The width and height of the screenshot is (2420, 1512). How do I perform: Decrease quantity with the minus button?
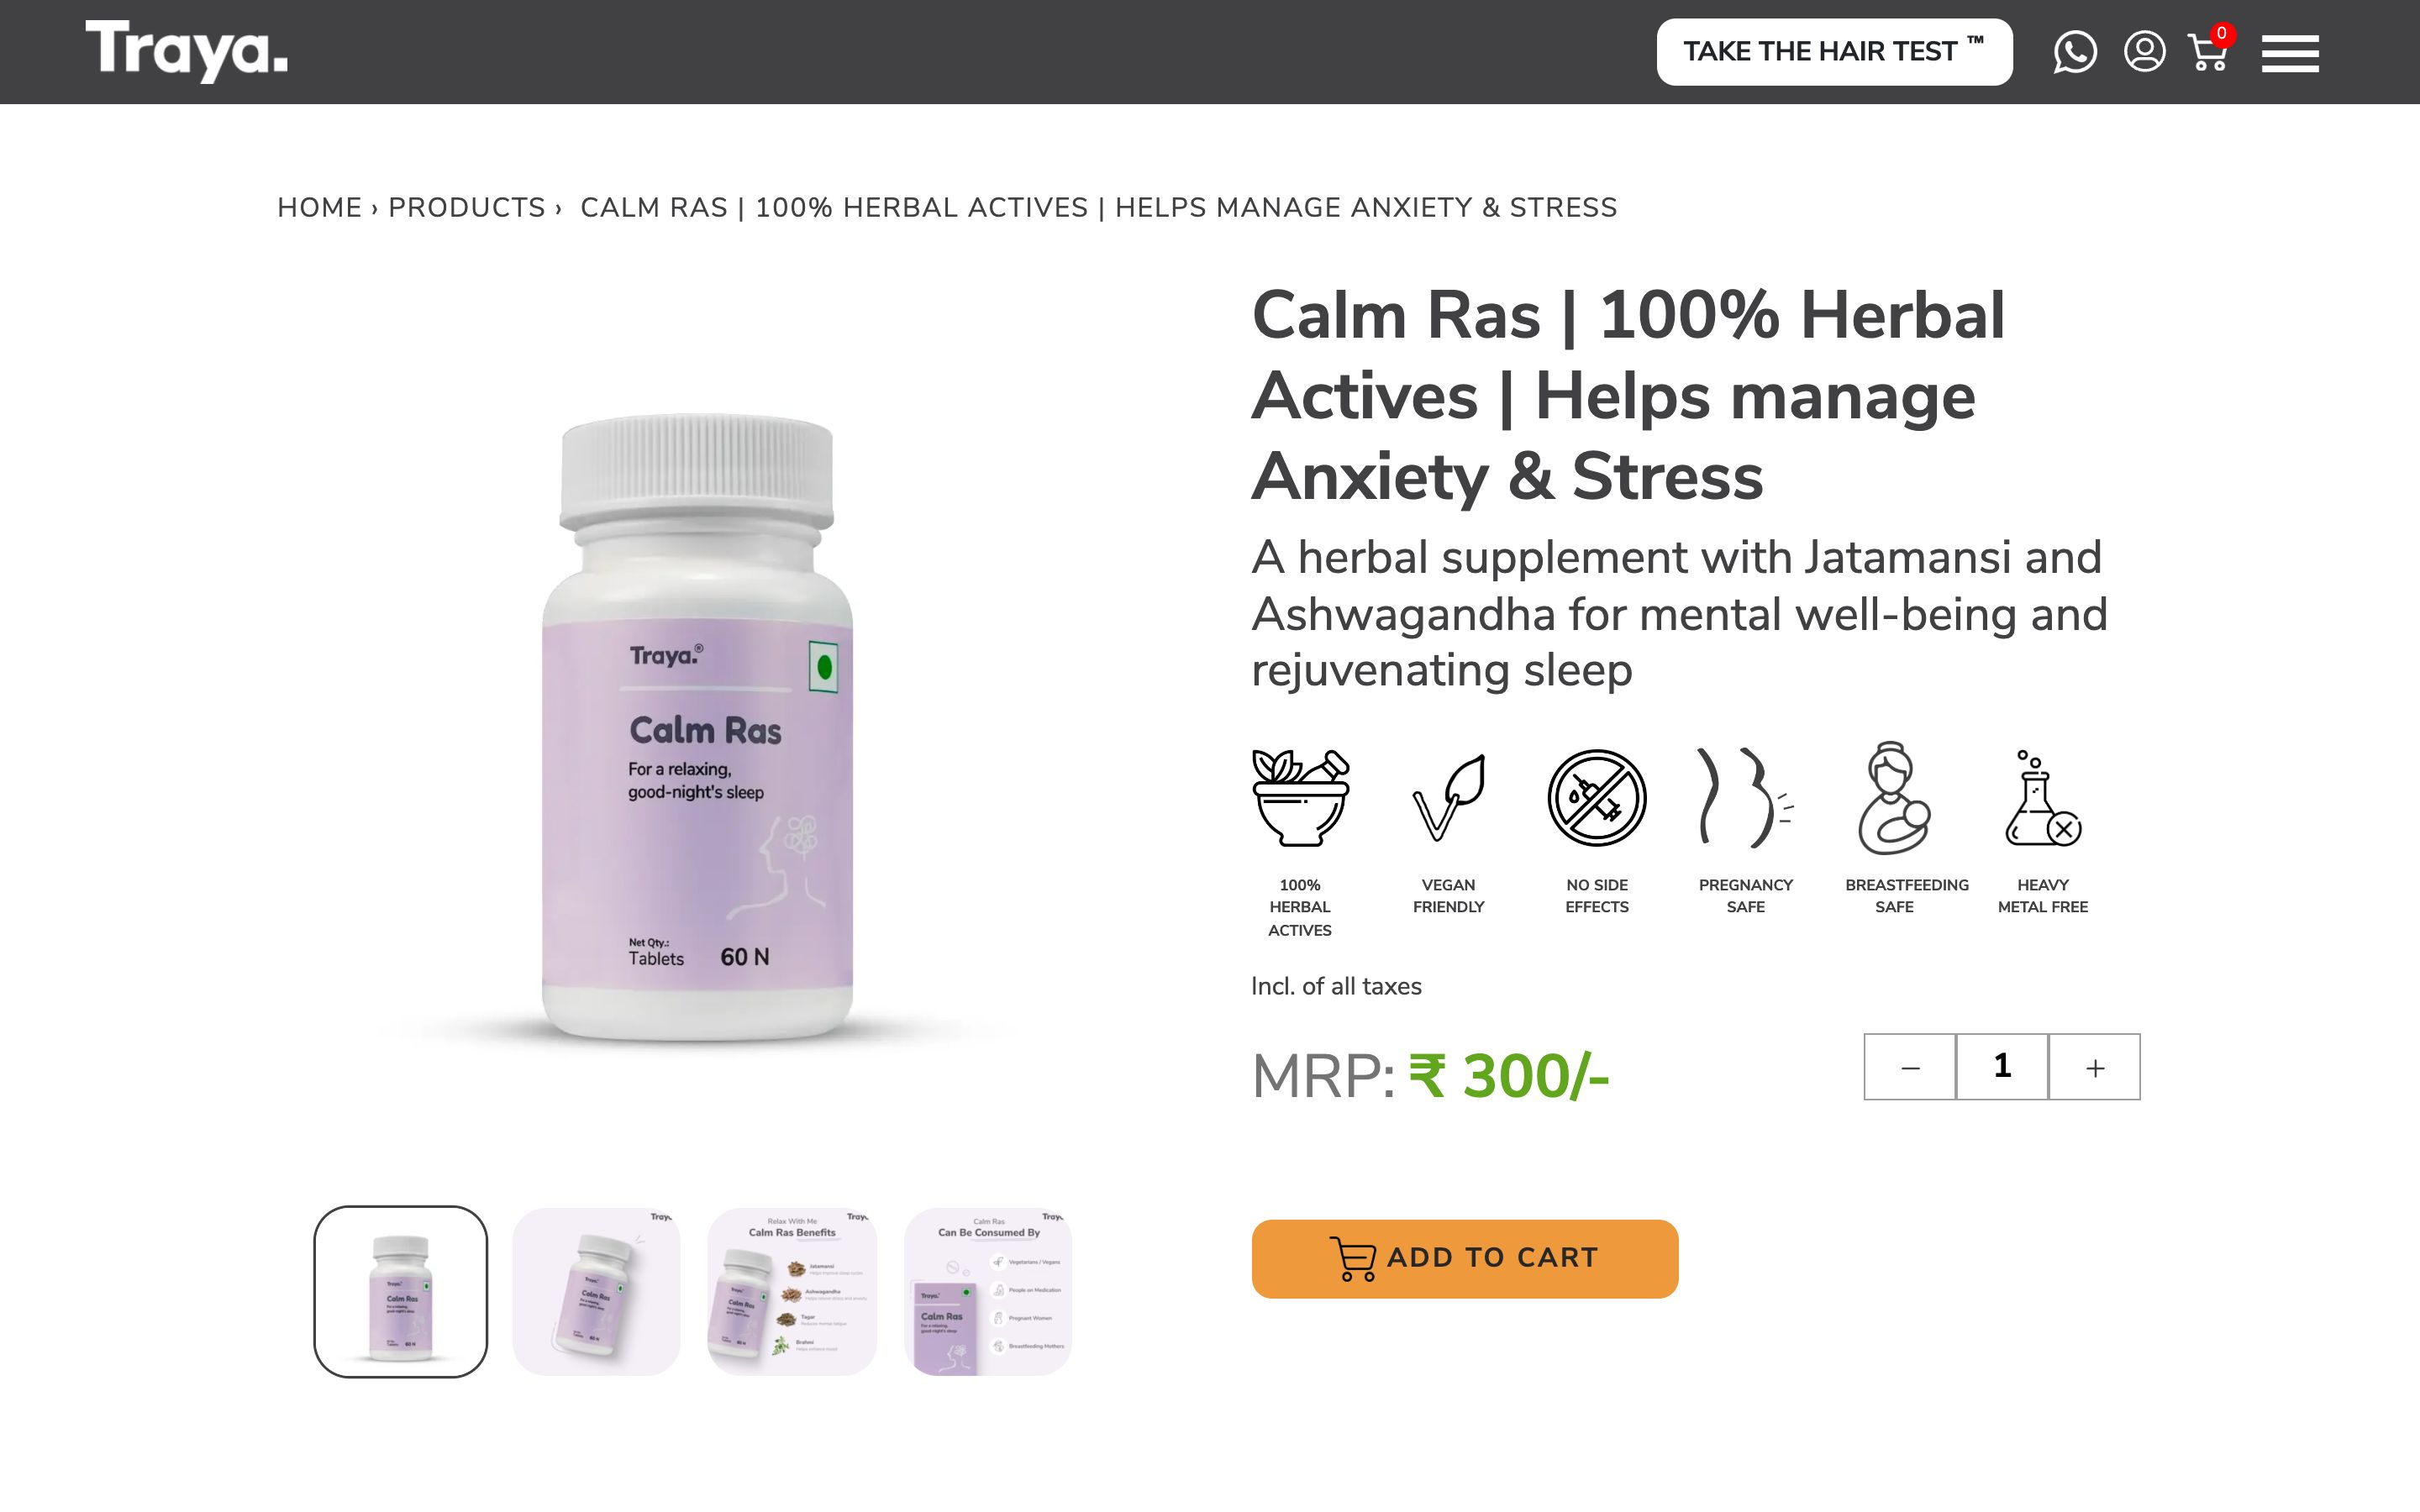[x=1910, y=1067]
